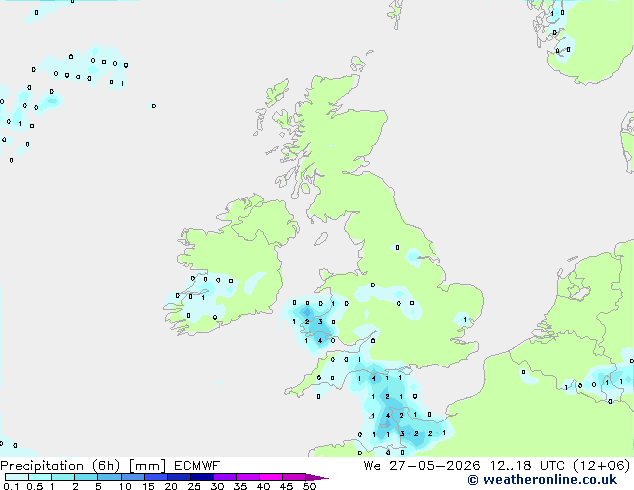Viewport: 634px width, 490px height.
Task: Click the '30' legend scale label
Action: point(217,486)
